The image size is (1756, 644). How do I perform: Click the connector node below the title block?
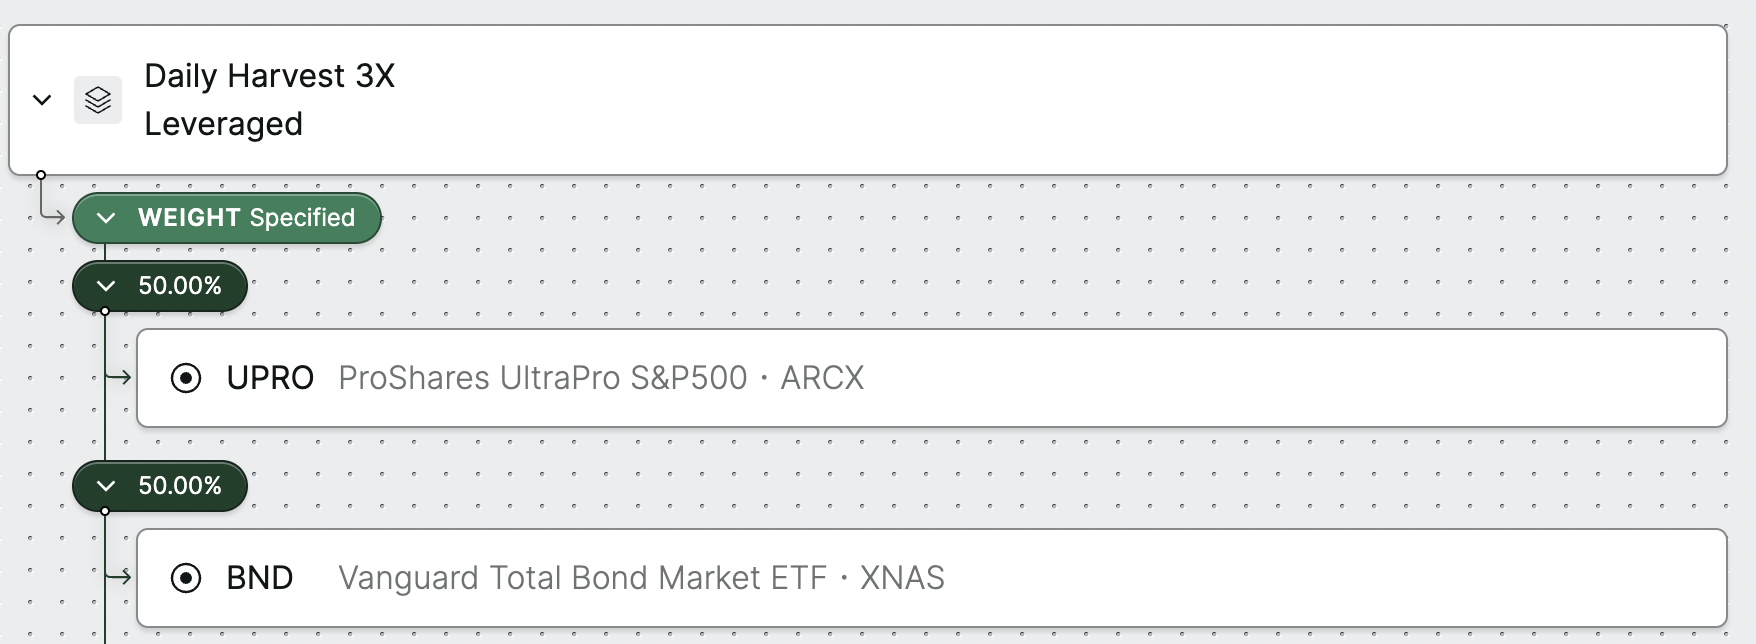41,175
